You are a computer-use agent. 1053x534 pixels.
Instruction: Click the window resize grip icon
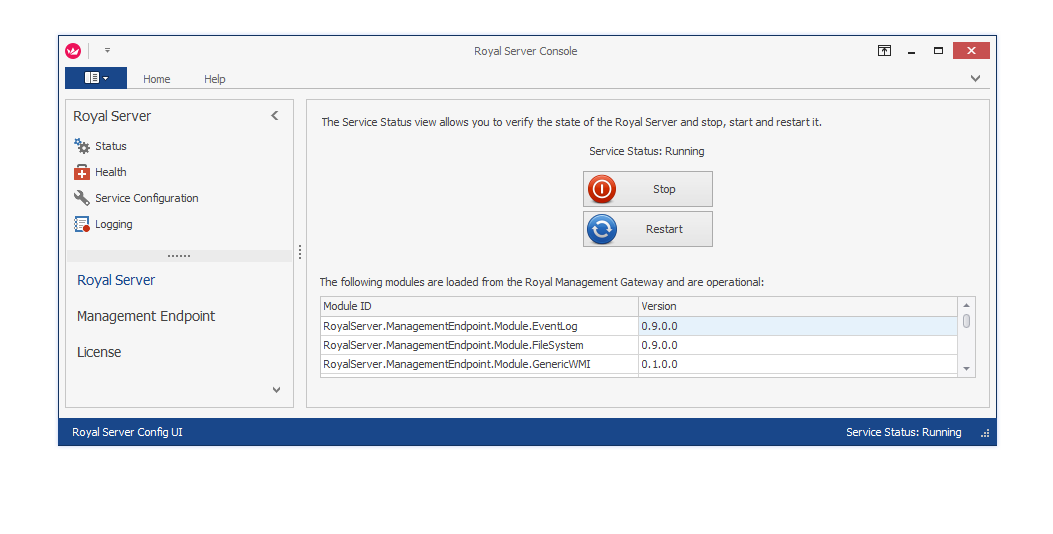click(x=985, y=434)
